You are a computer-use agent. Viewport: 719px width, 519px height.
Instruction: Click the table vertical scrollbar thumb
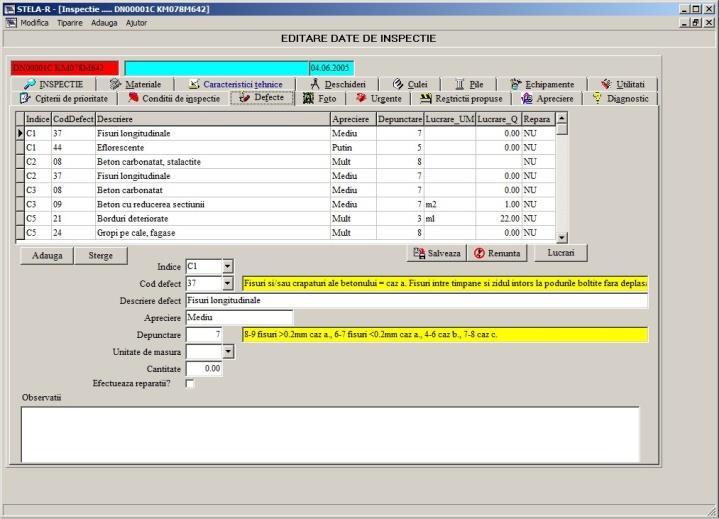point(562,129)
